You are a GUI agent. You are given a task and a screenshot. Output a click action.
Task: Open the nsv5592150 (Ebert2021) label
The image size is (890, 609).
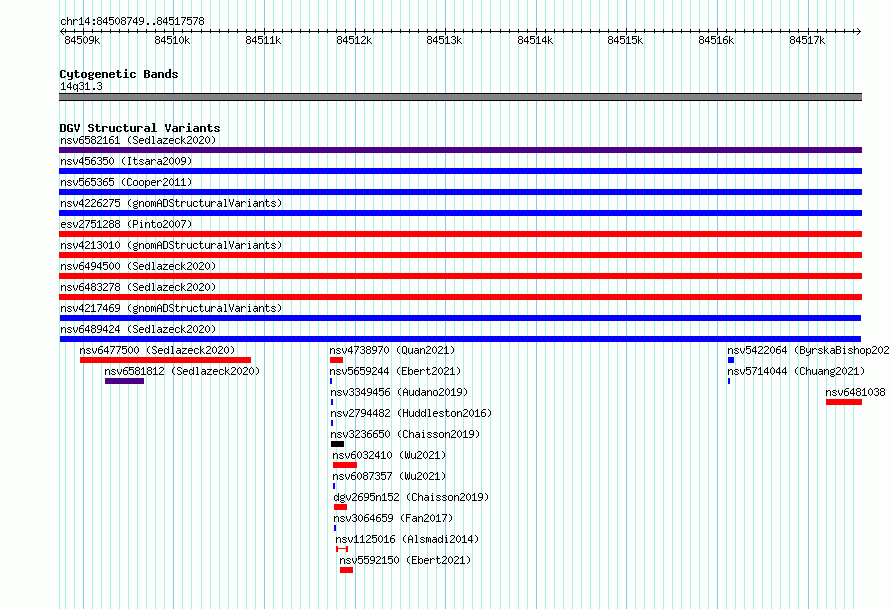[x=405, y=560]
